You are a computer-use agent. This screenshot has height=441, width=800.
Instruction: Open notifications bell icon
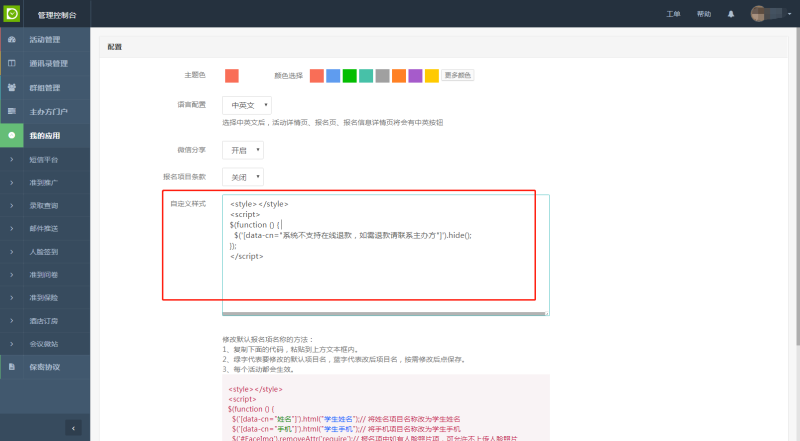731,14
